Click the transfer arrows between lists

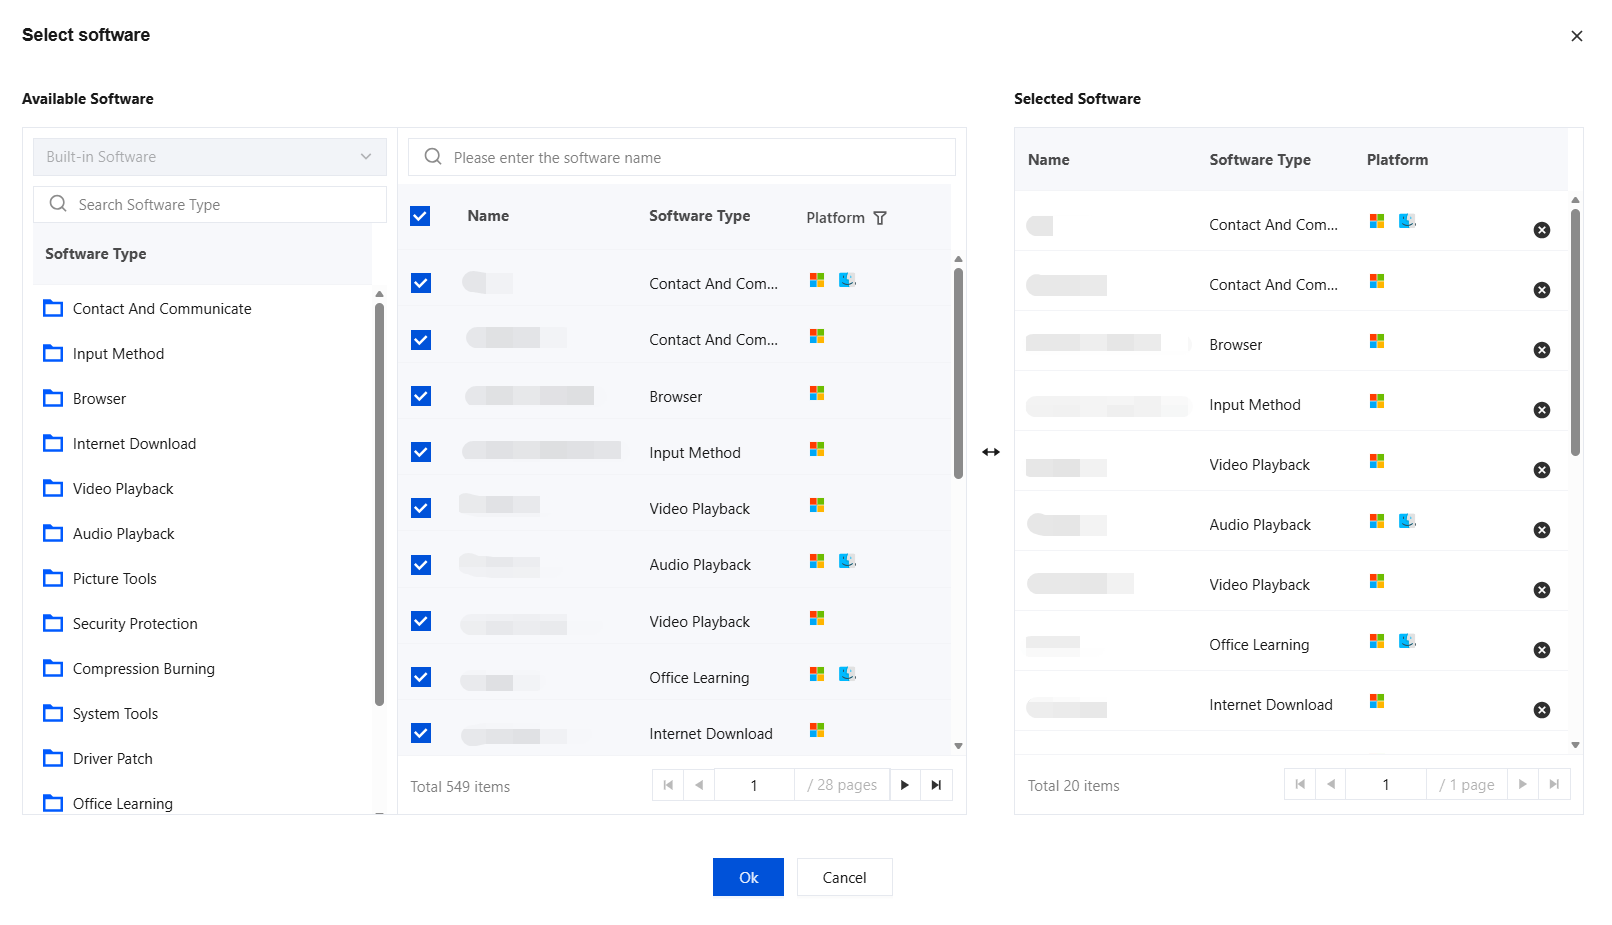tap(991, 452)
